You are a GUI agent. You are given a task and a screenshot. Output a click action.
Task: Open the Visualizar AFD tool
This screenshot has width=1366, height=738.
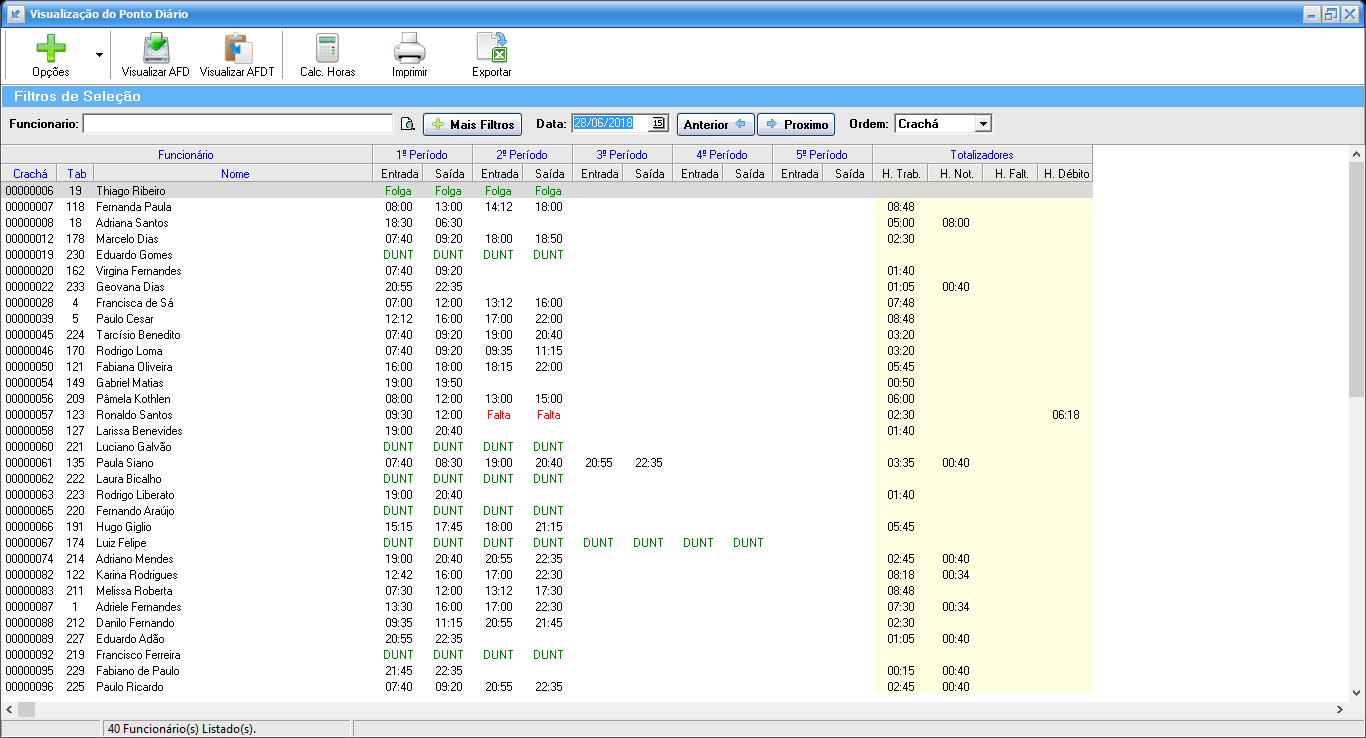click(155, 50)
